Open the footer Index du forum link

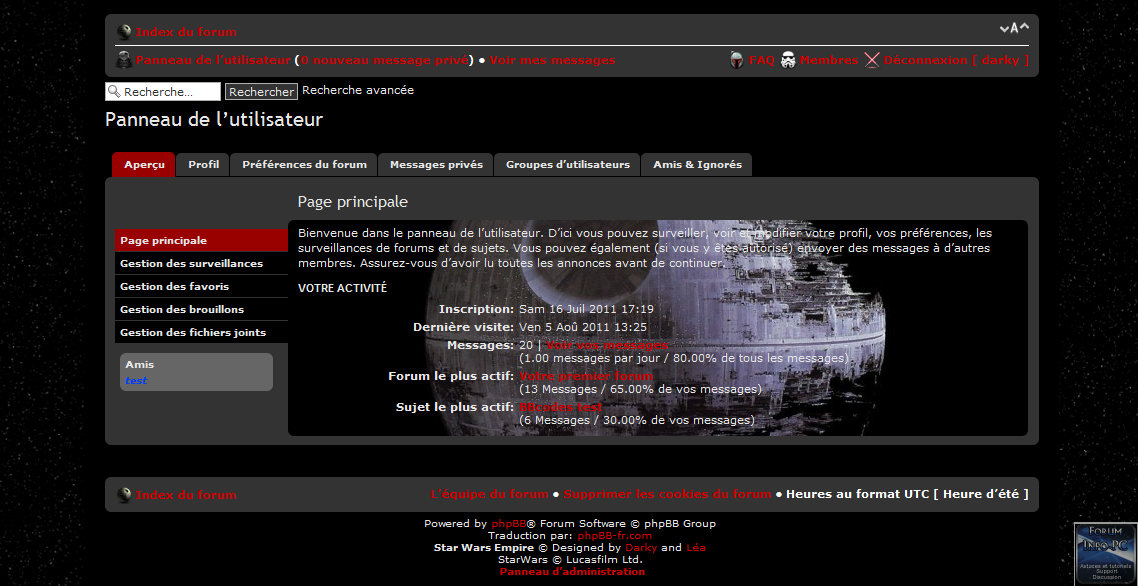[x=186, y=495]
